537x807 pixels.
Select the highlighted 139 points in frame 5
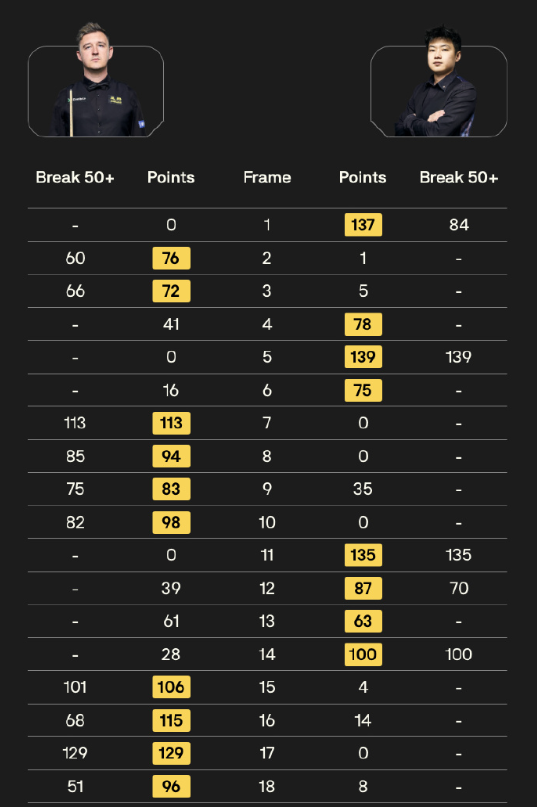point(363,357)
